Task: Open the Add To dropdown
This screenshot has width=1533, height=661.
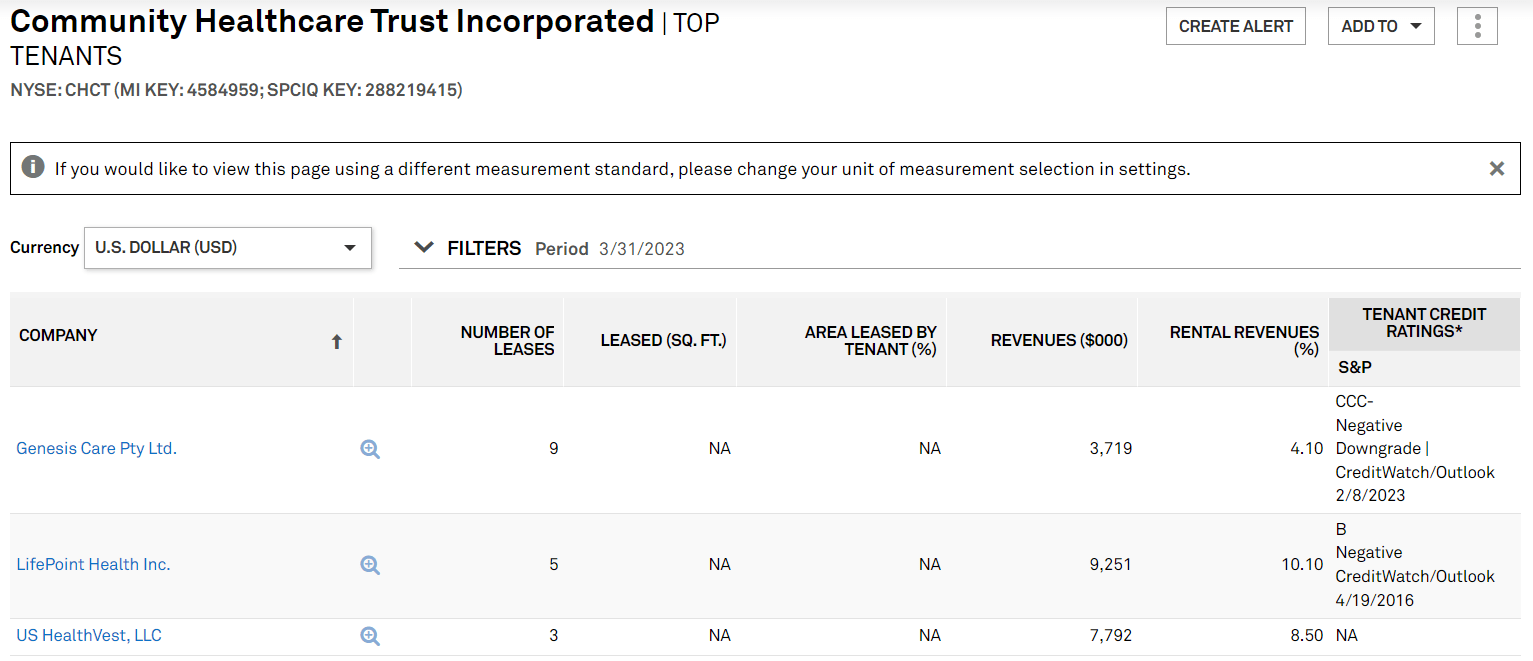Action: coord(1380,26)
